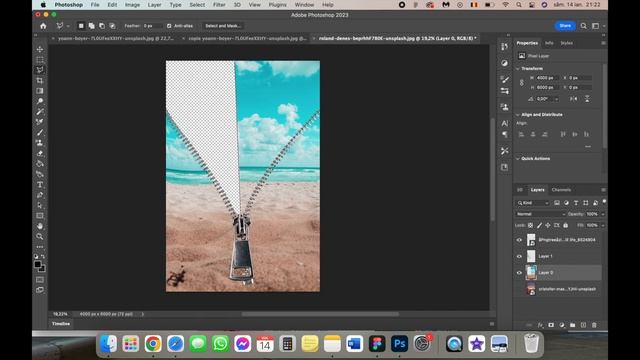640x360 pixels.
Task: Add a layer mask
Action: point(551,325)
